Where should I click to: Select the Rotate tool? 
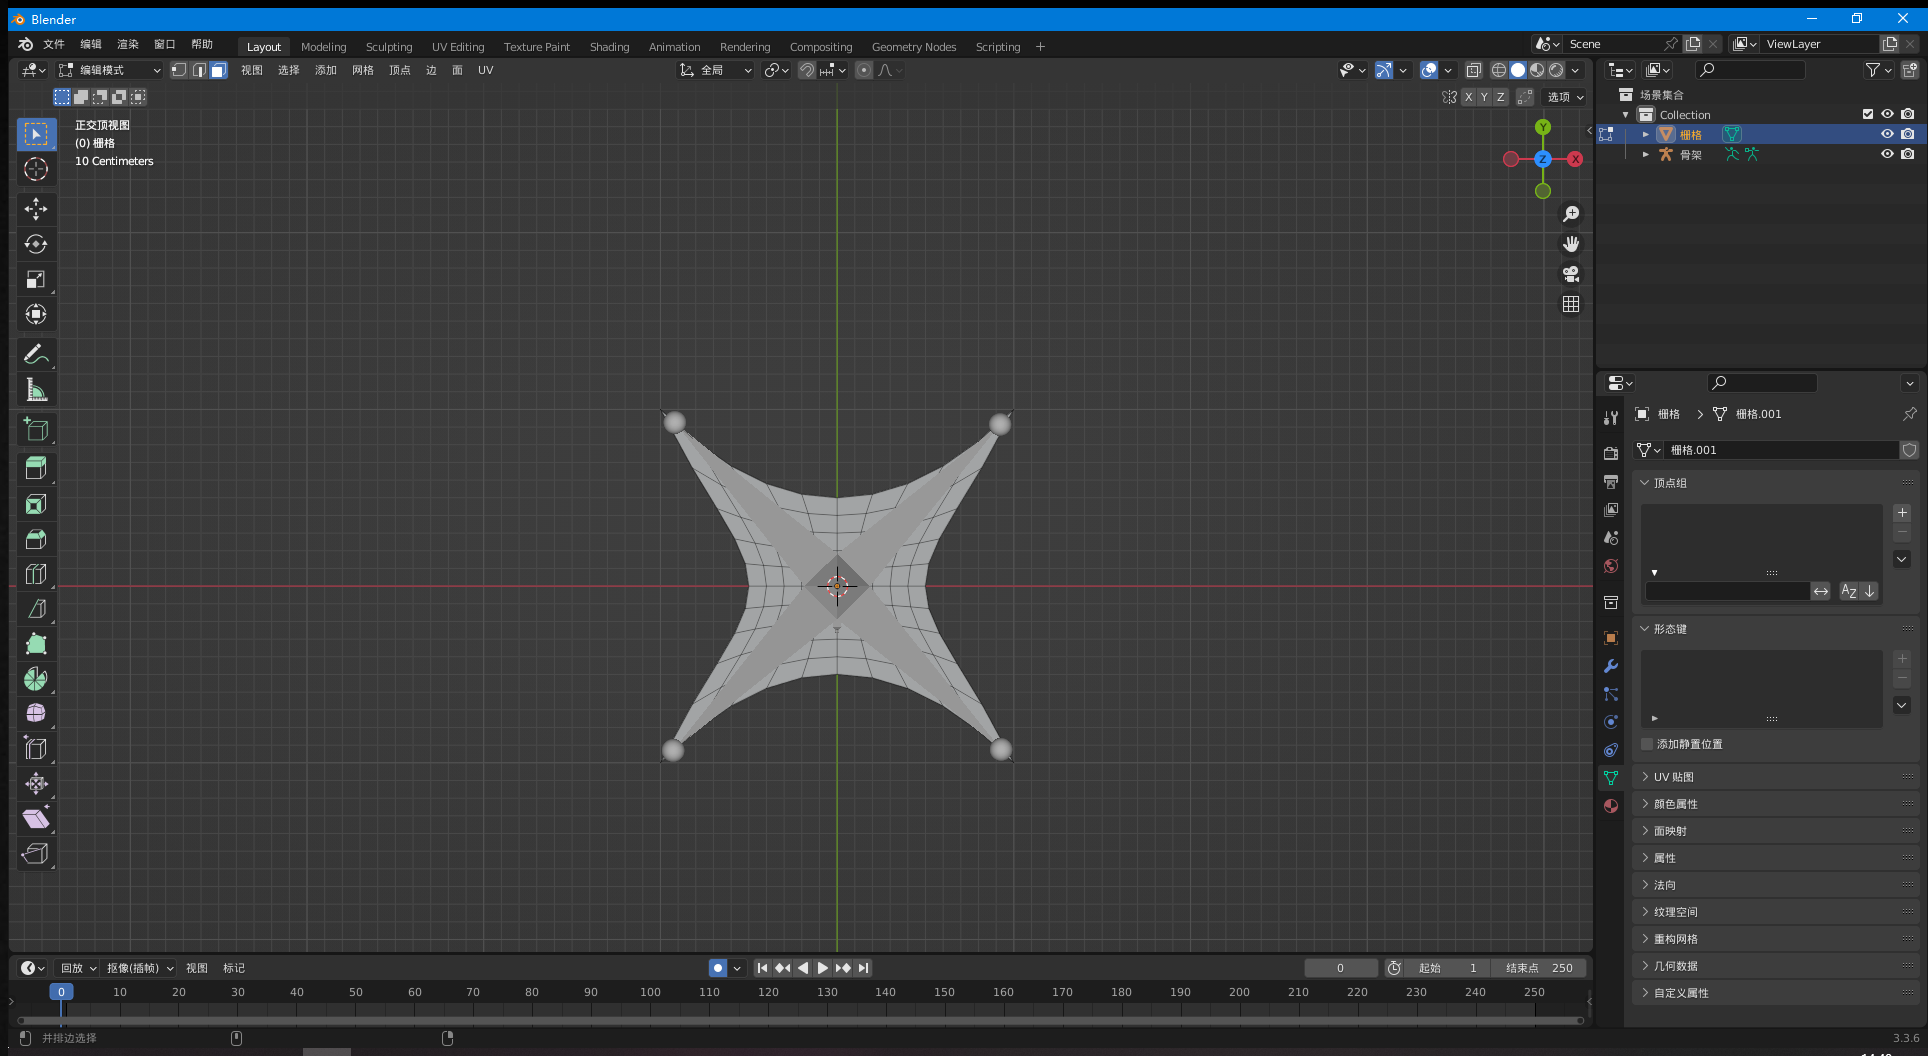(36, 244)
